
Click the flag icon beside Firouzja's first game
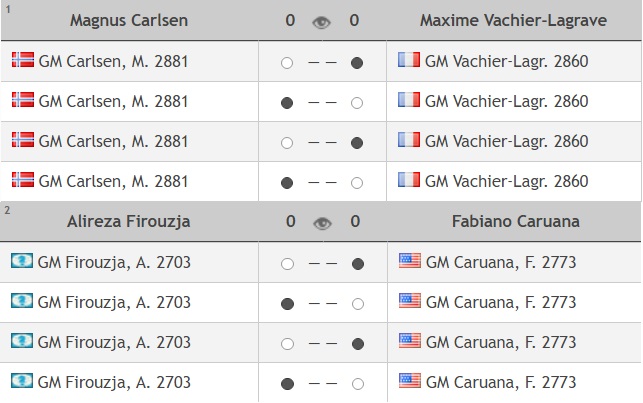(22, 262)
